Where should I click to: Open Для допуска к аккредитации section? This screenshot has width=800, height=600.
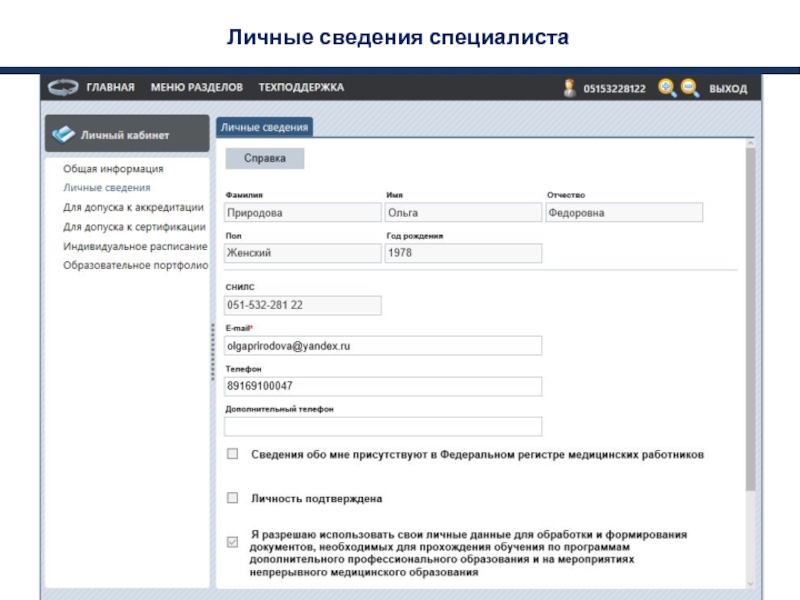coord(133,207)
